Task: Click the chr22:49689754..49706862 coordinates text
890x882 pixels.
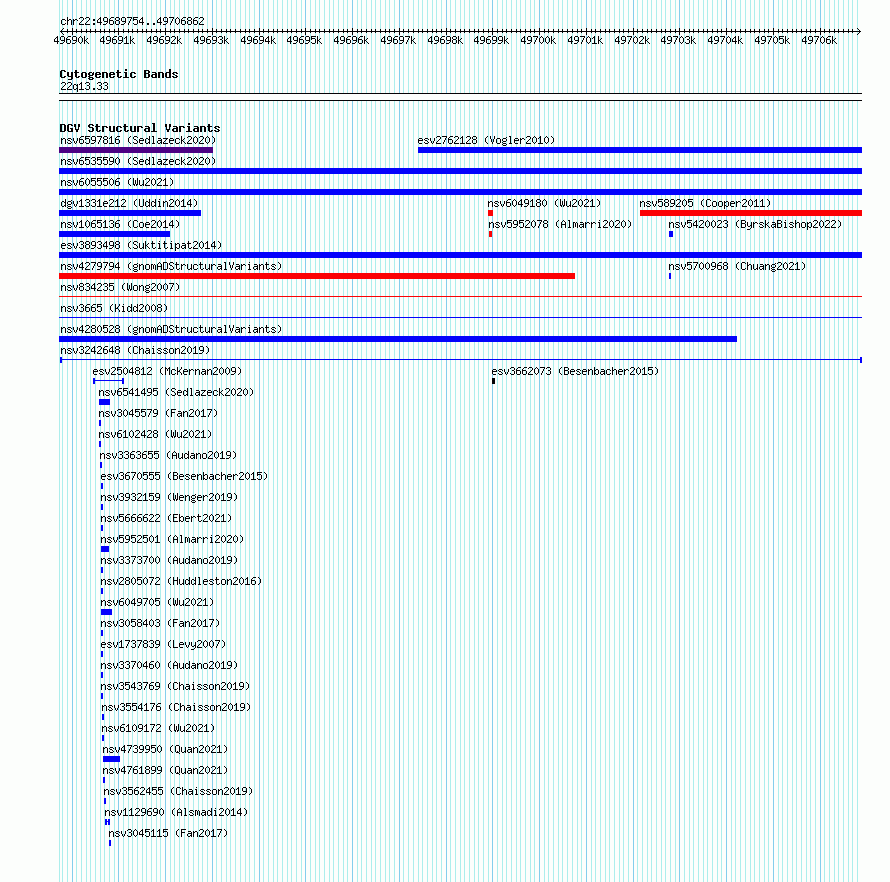Action: [x=132, y=21]
